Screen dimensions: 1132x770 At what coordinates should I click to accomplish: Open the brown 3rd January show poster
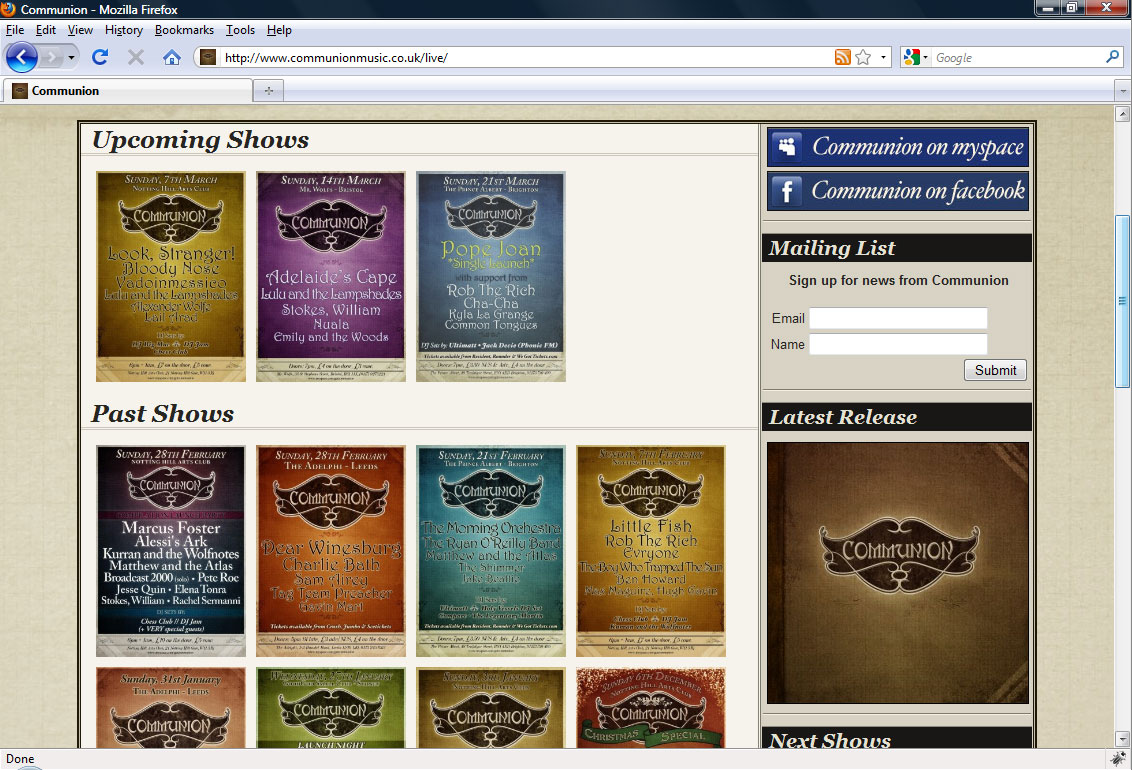(491, 708)
